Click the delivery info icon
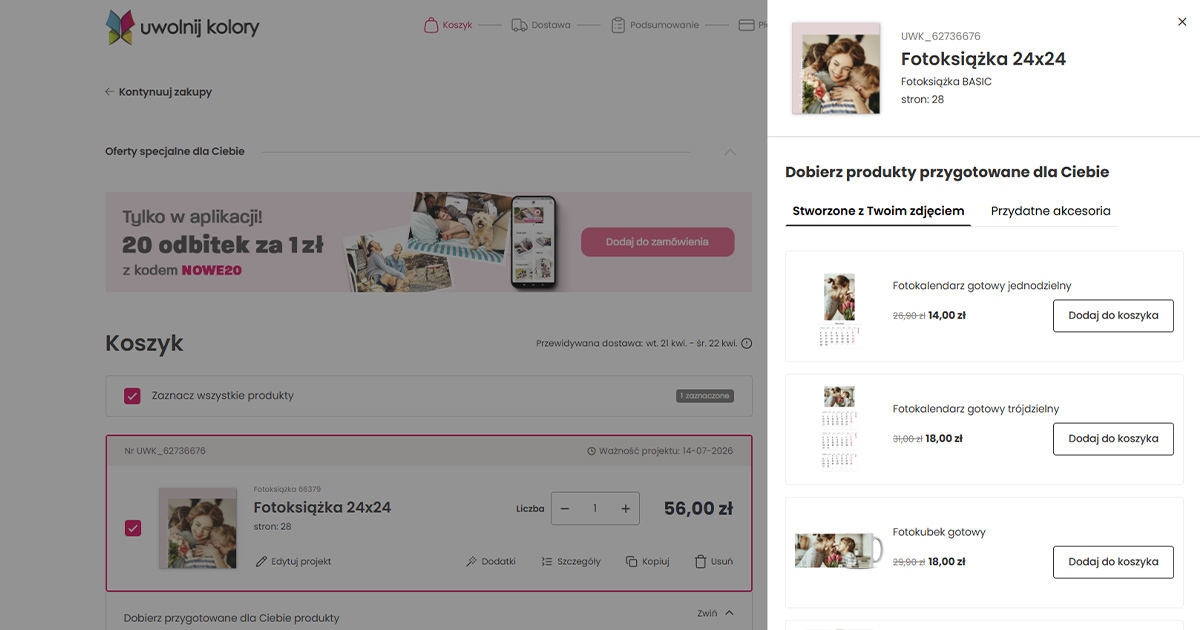The image size is (1200, 630). point(746,344)
